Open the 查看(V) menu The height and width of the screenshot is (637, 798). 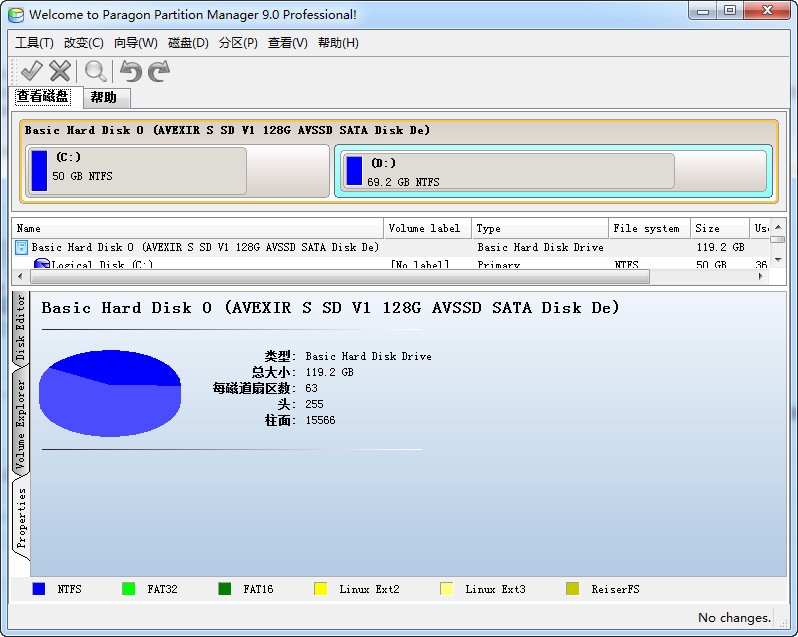tap(288, 43)
